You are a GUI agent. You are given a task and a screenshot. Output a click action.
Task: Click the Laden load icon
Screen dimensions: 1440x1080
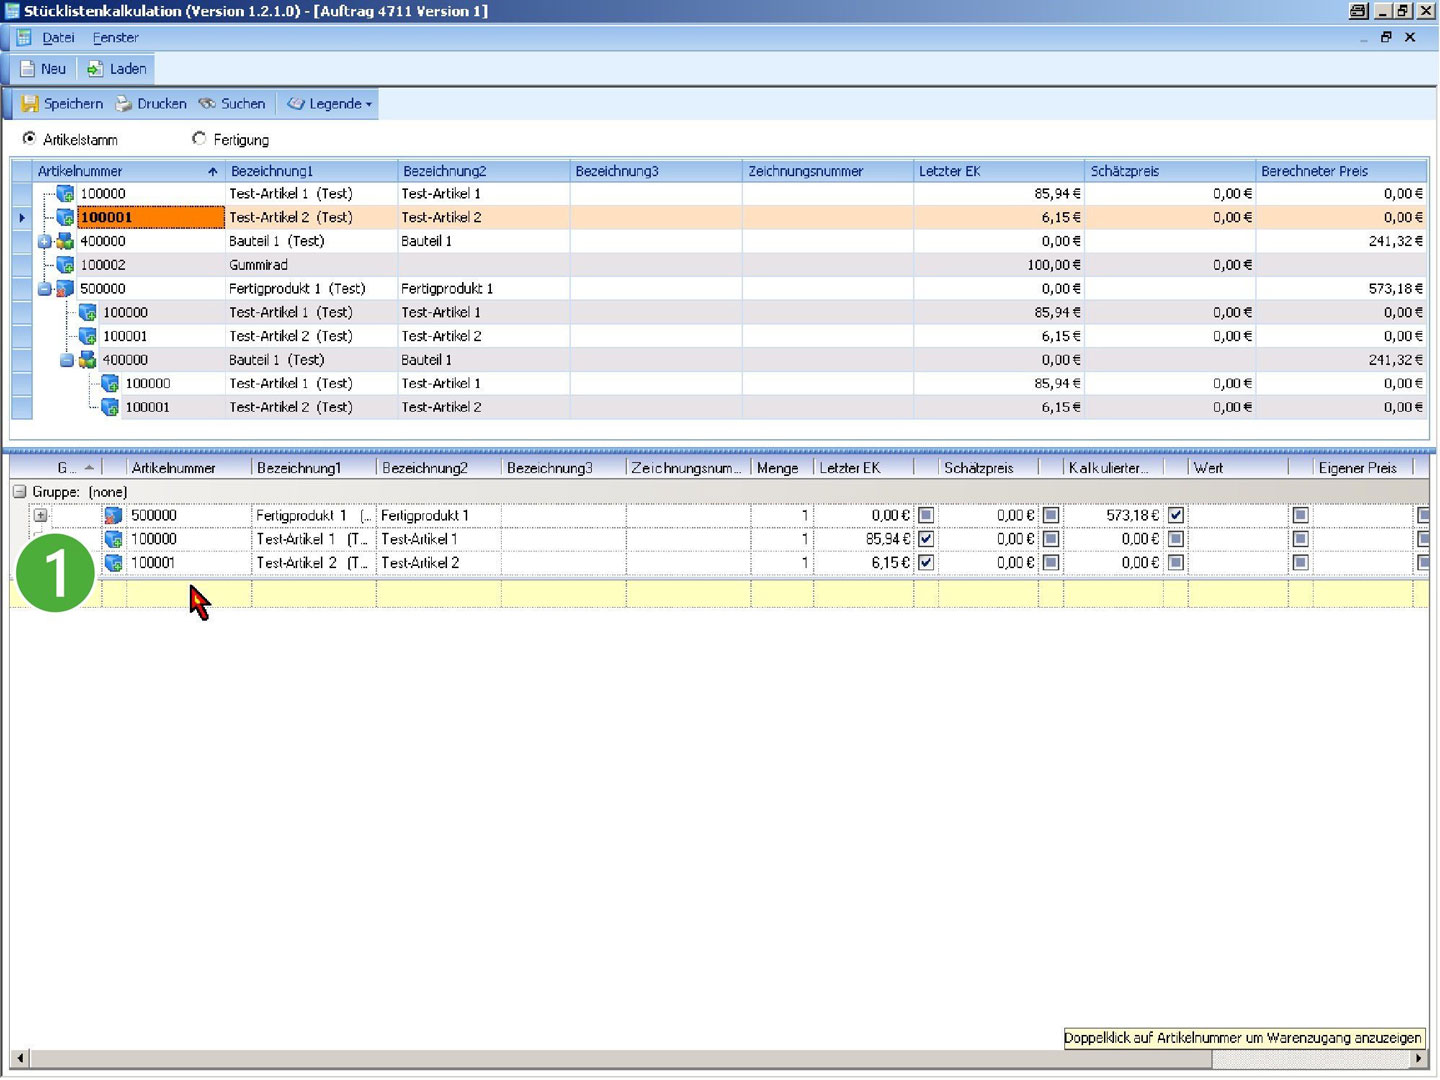pyautogui.click(x=95, y=69)
